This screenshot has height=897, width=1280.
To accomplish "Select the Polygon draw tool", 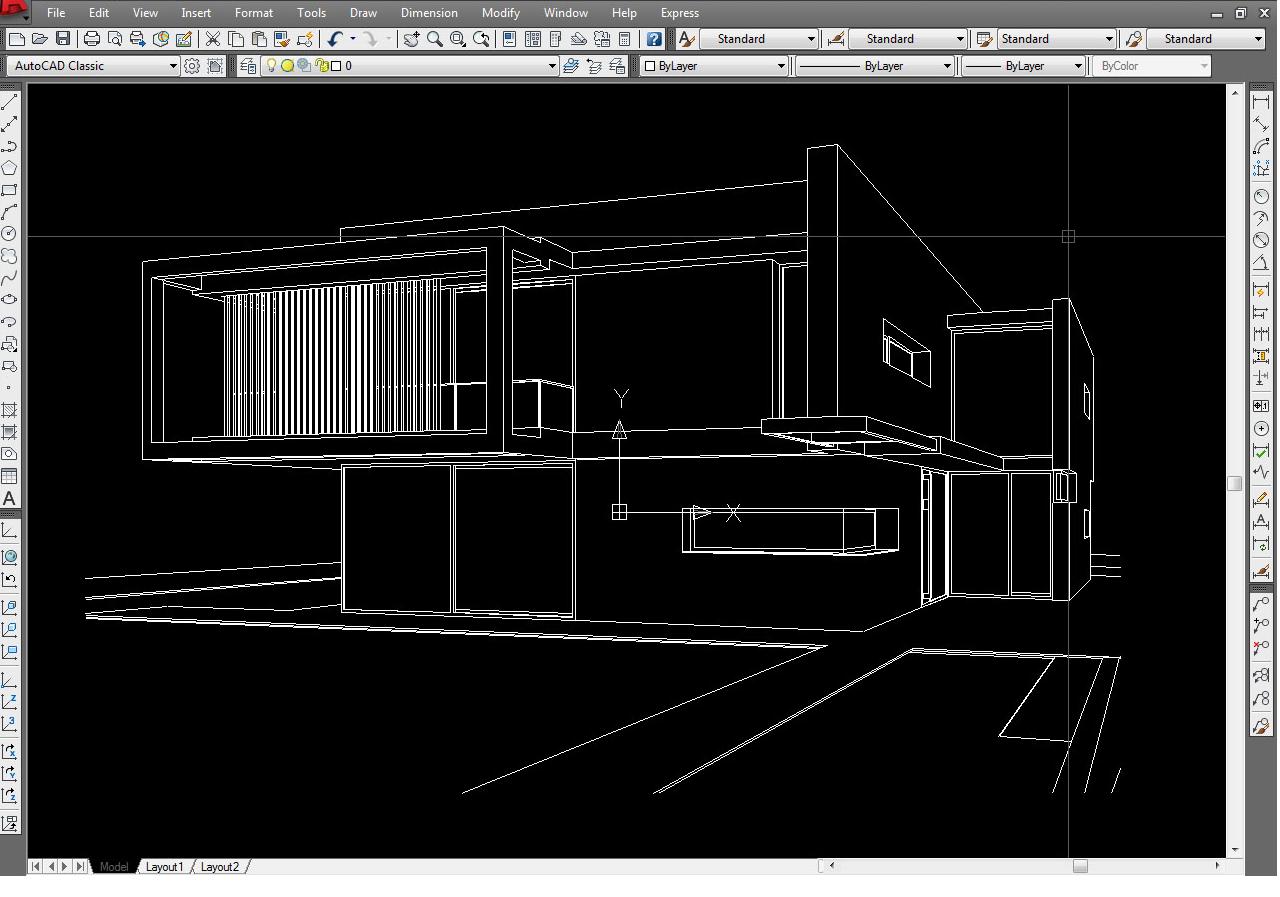I will [9, 168].
